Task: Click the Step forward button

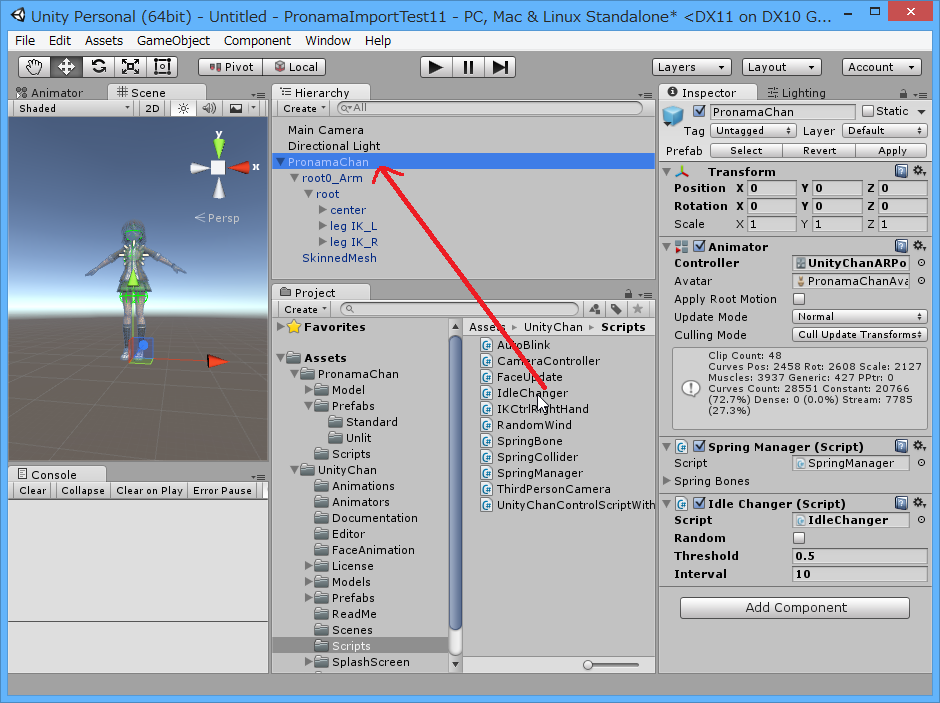Action: pyautogui.click(x=500, y=67)
